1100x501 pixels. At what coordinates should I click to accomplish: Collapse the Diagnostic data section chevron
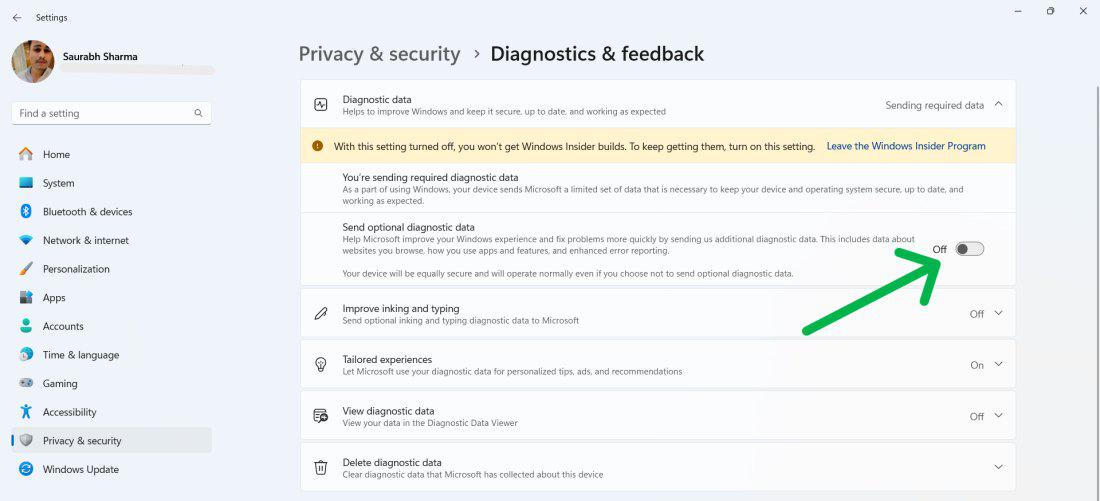point(998,104)
